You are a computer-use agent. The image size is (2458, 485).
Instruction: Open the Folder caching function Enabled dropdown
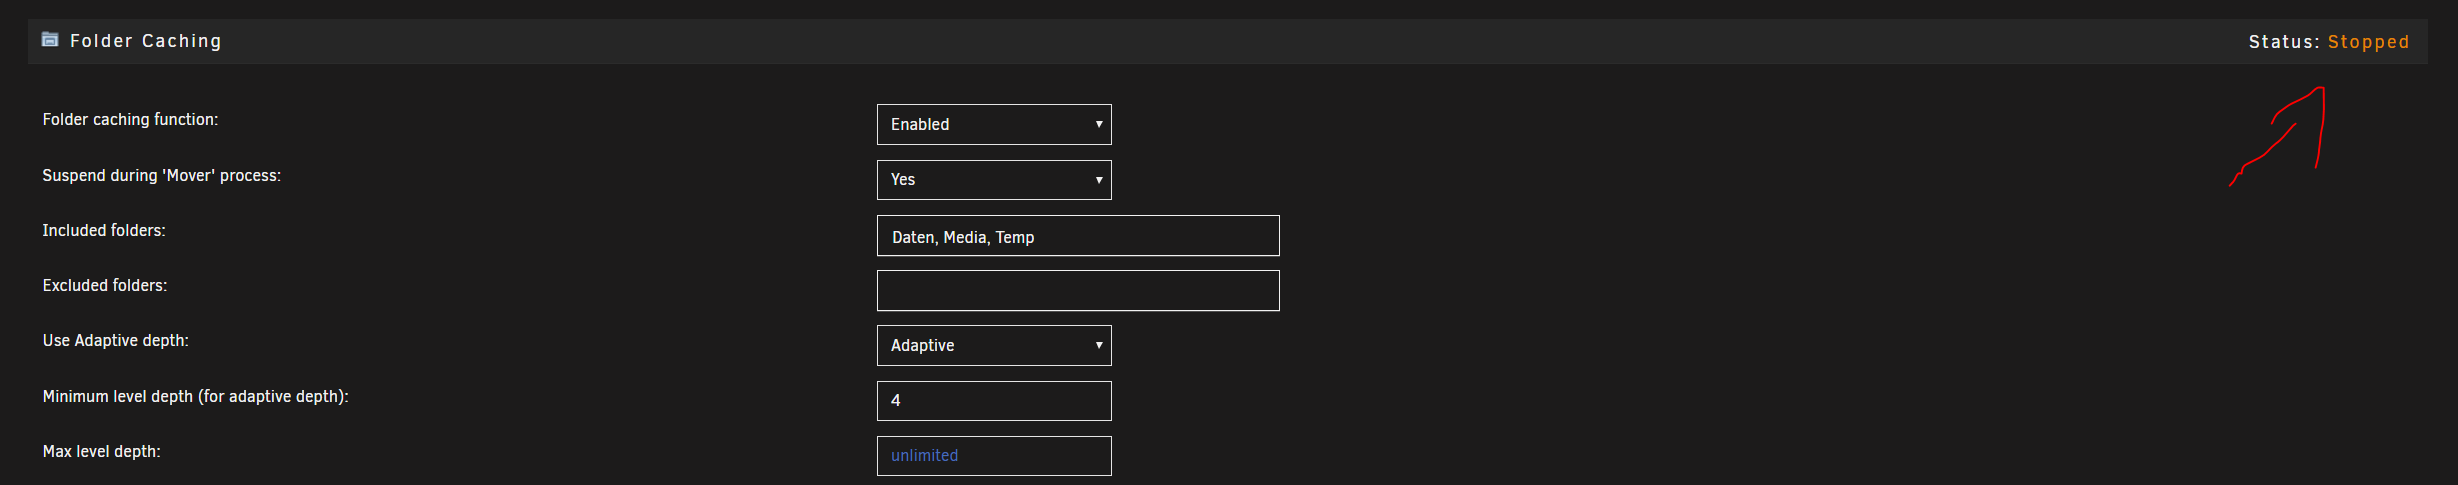pyautogui.click(x=994, y=124)
